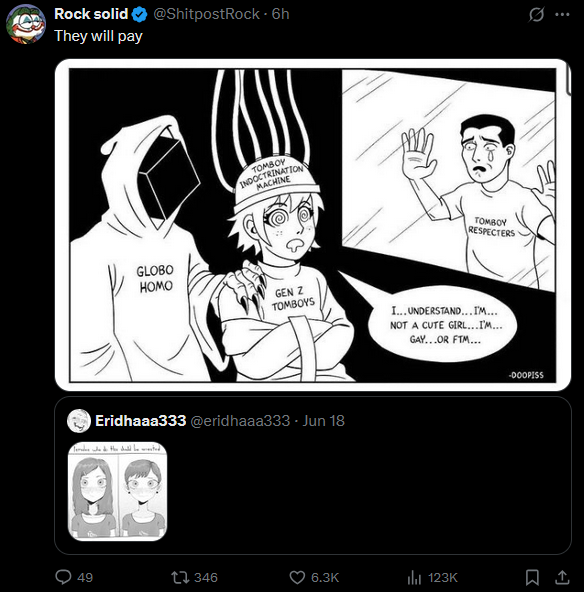This screenshot has width=584, height=592.
Task: Click the repost arrows icon
Action: (179, 577)
